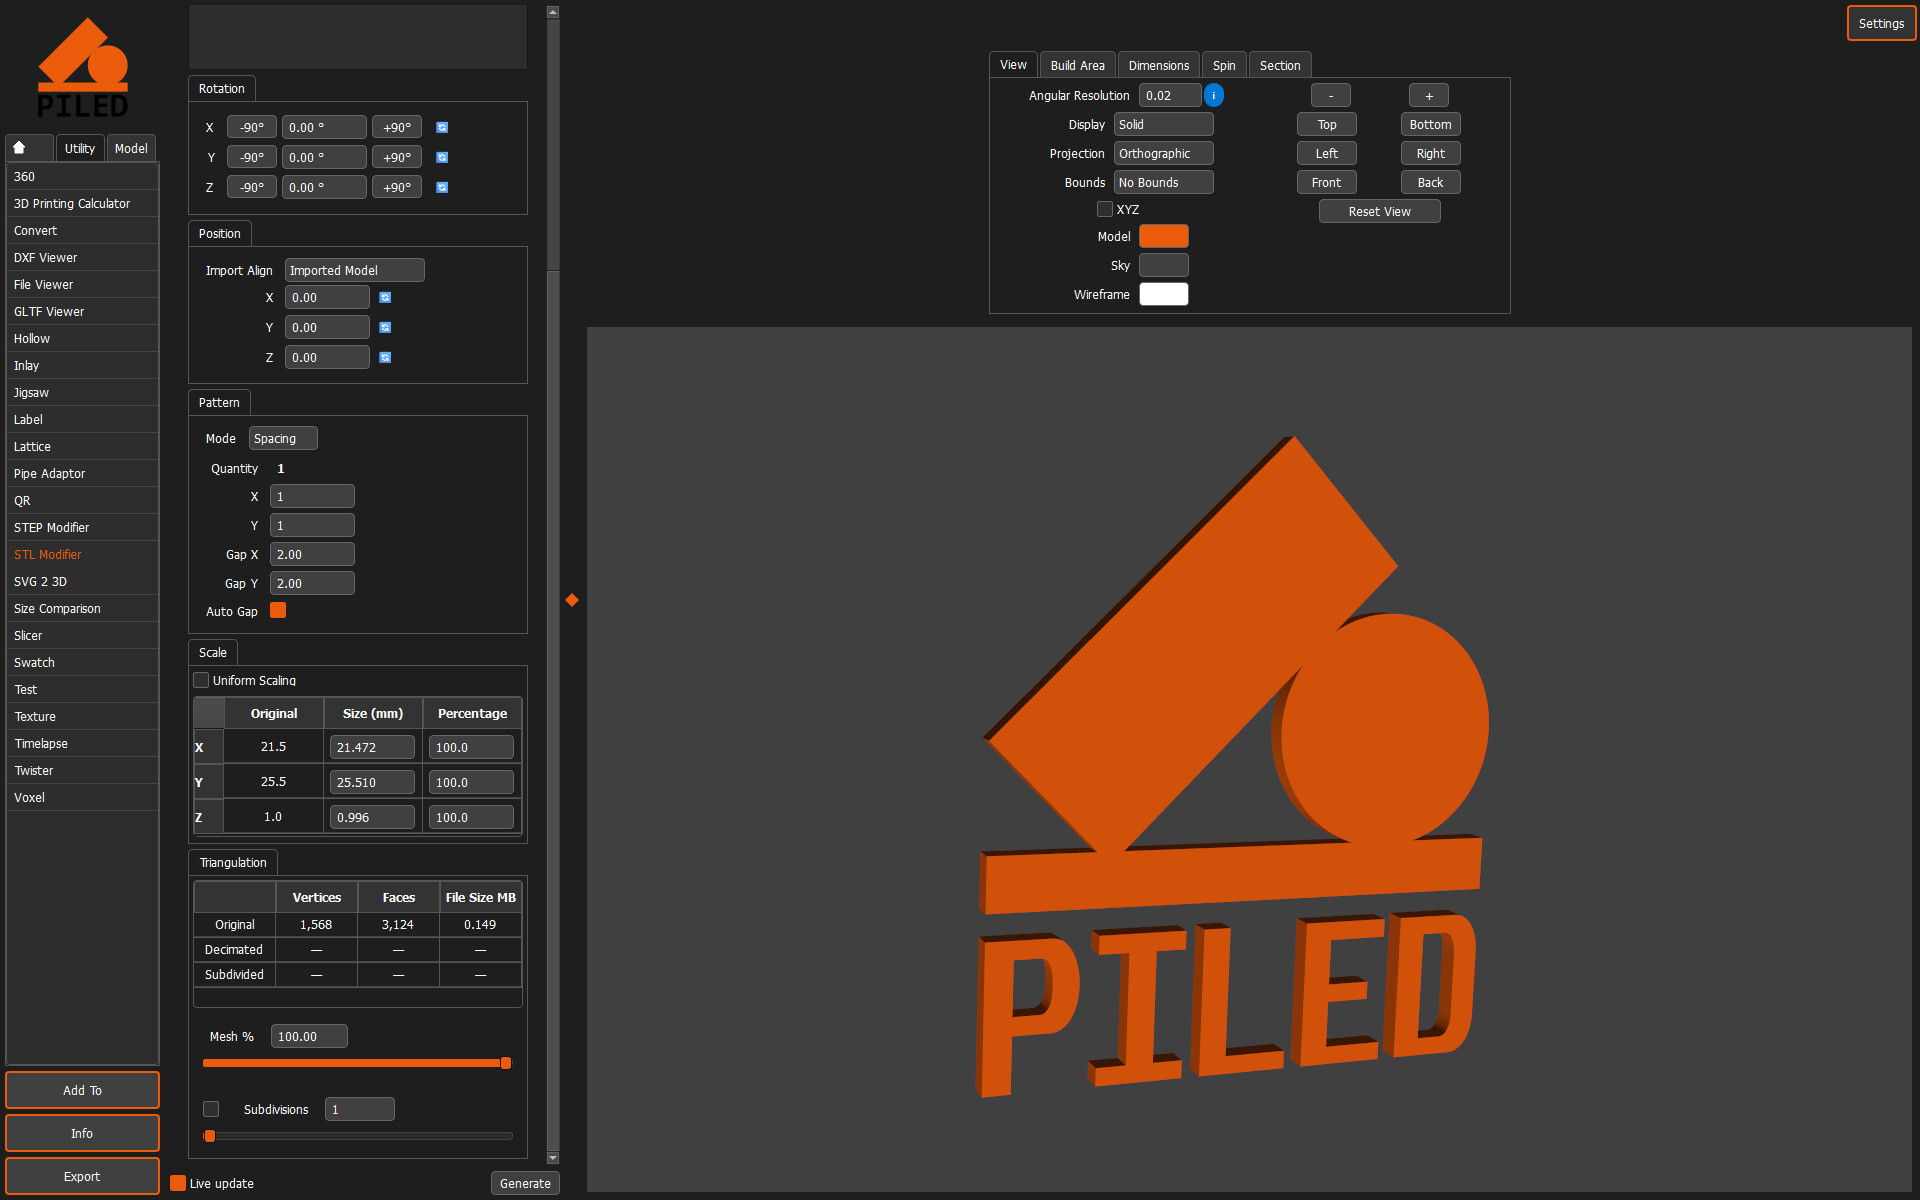Pick the Sky color swatch
This screenshot has width=1920, height=1200.
tap(1164, 266)
